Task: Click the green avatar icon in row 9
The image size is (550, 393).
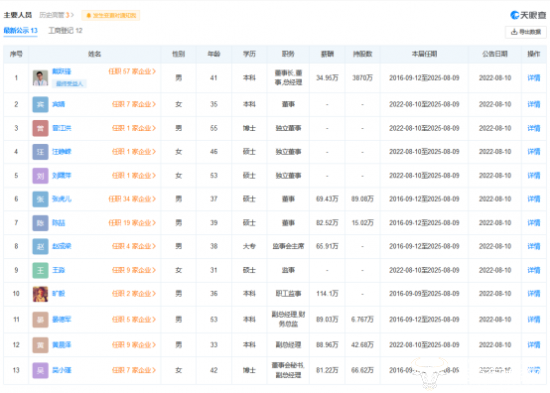Action: 40,270
